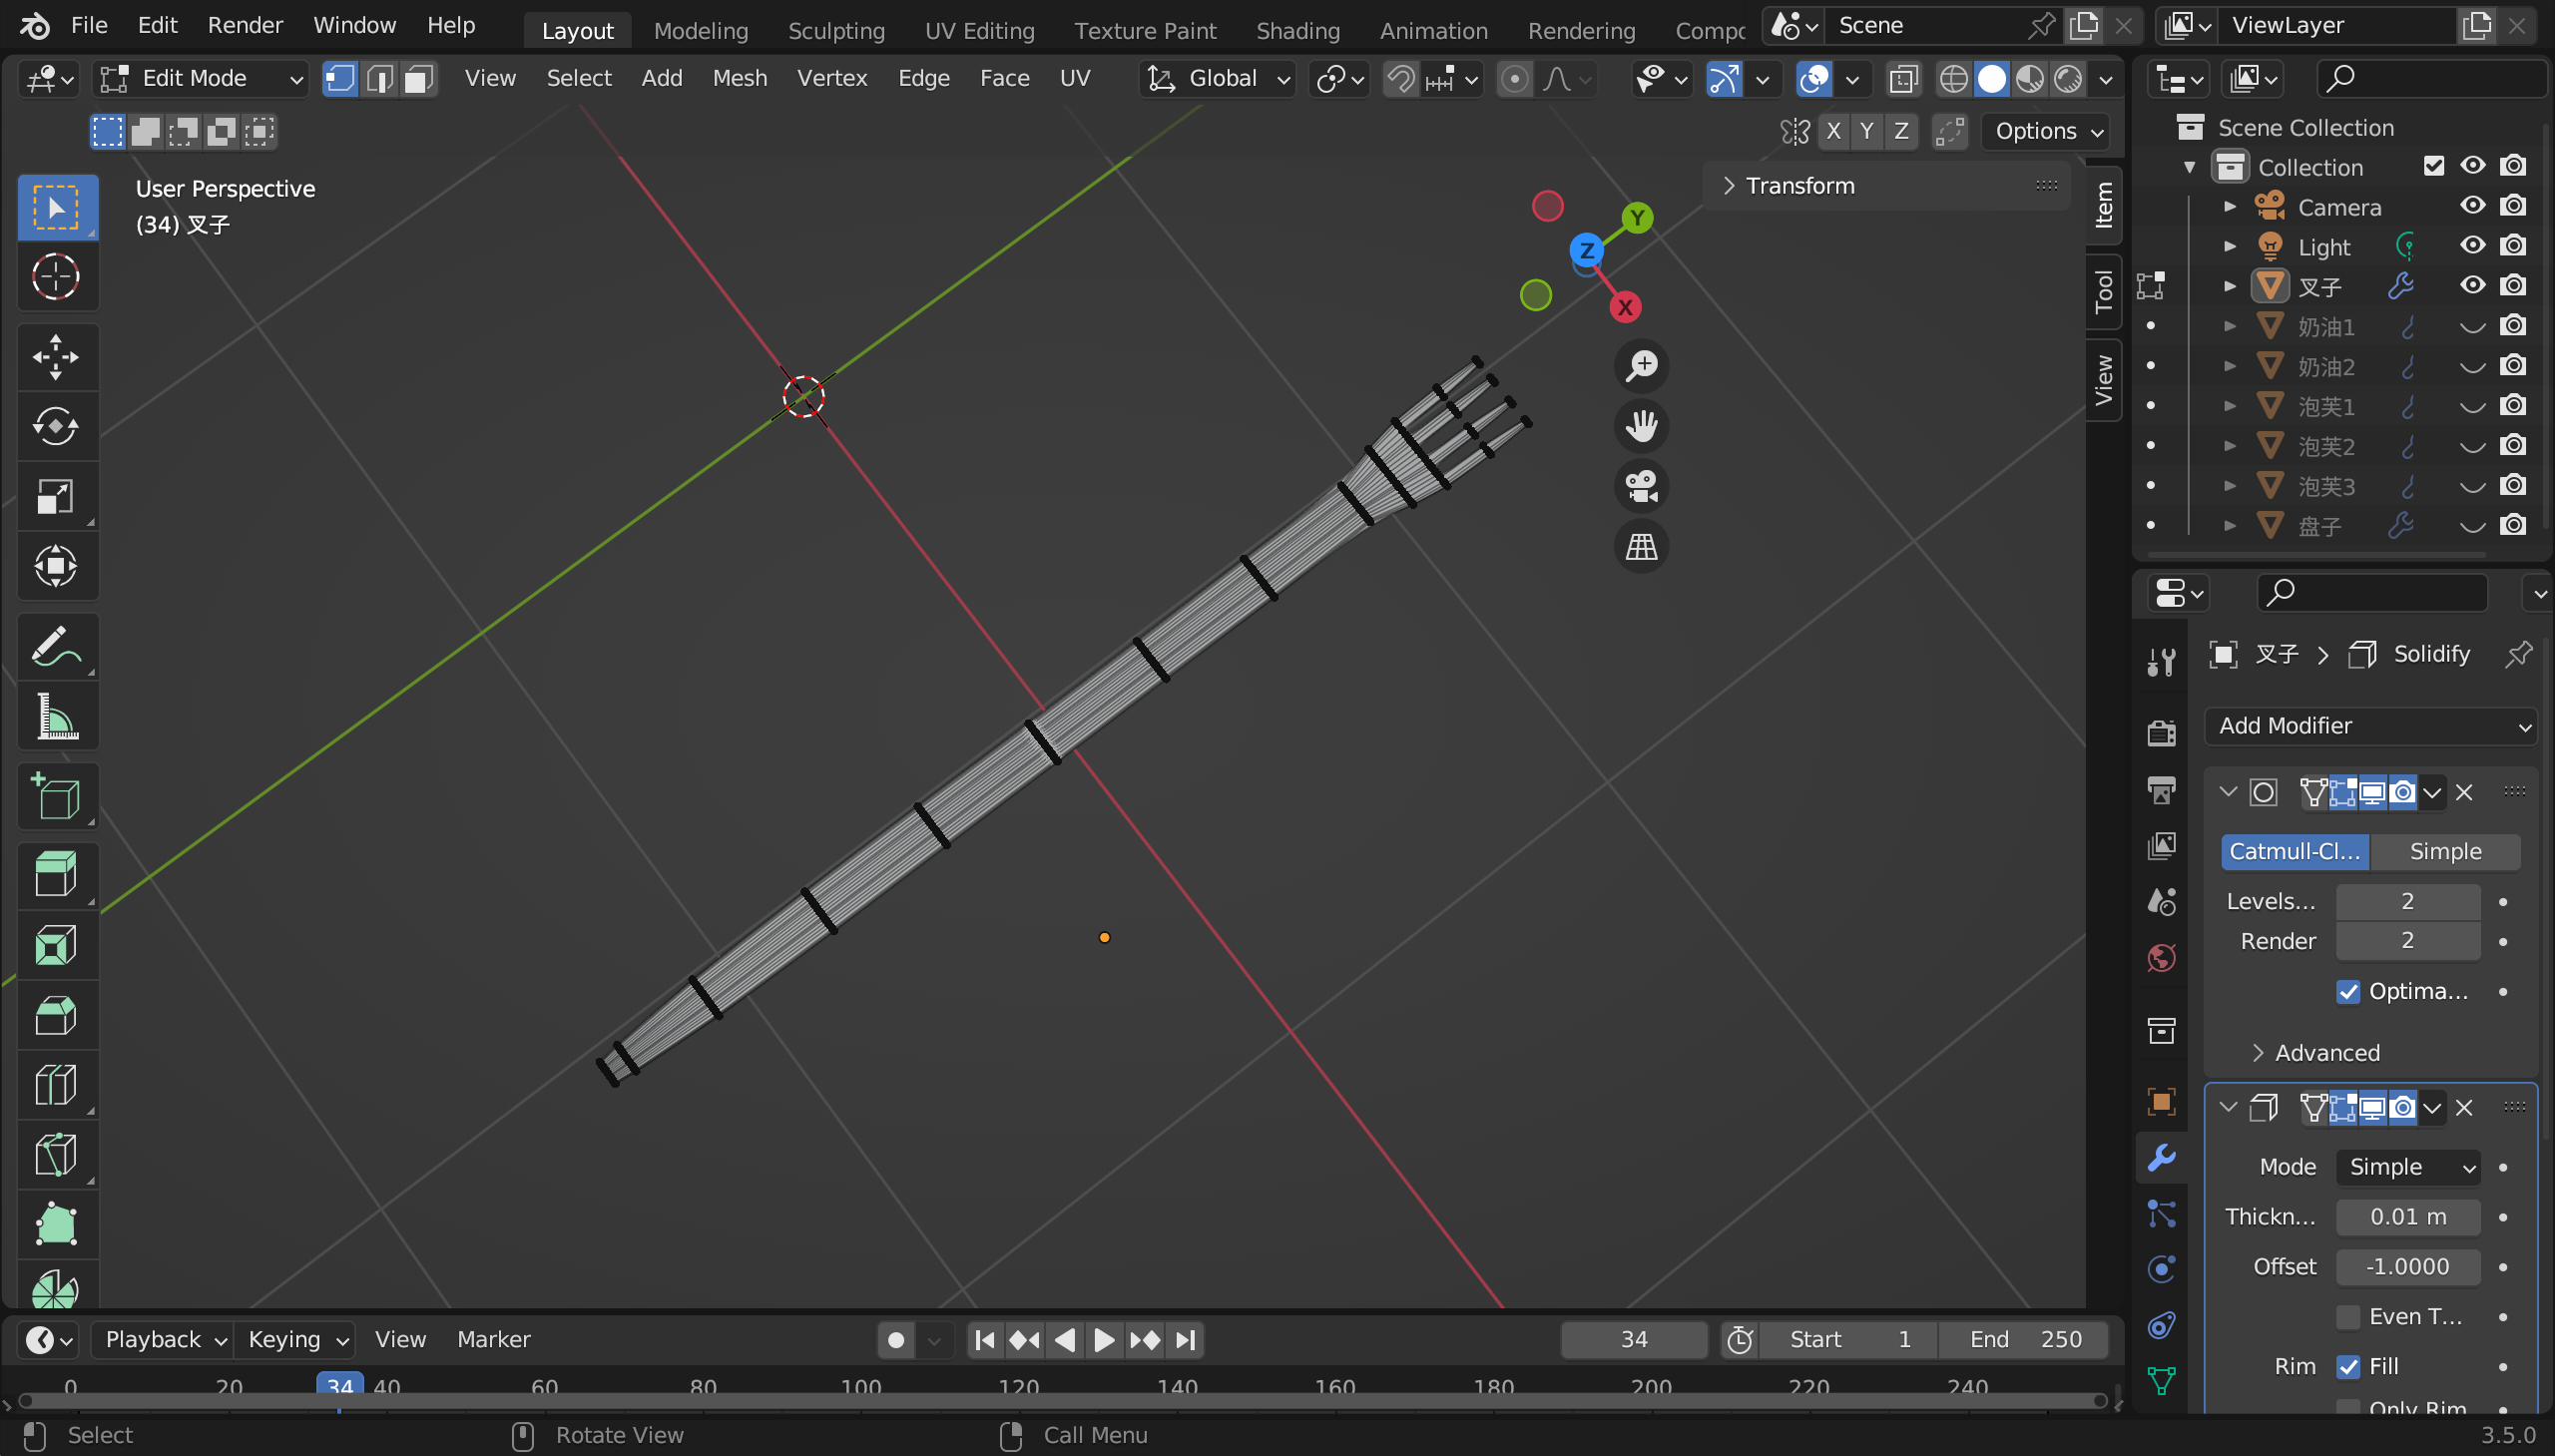Click the Offset value field
Screen dimensions: 2555x1456
(2407, 1267)
